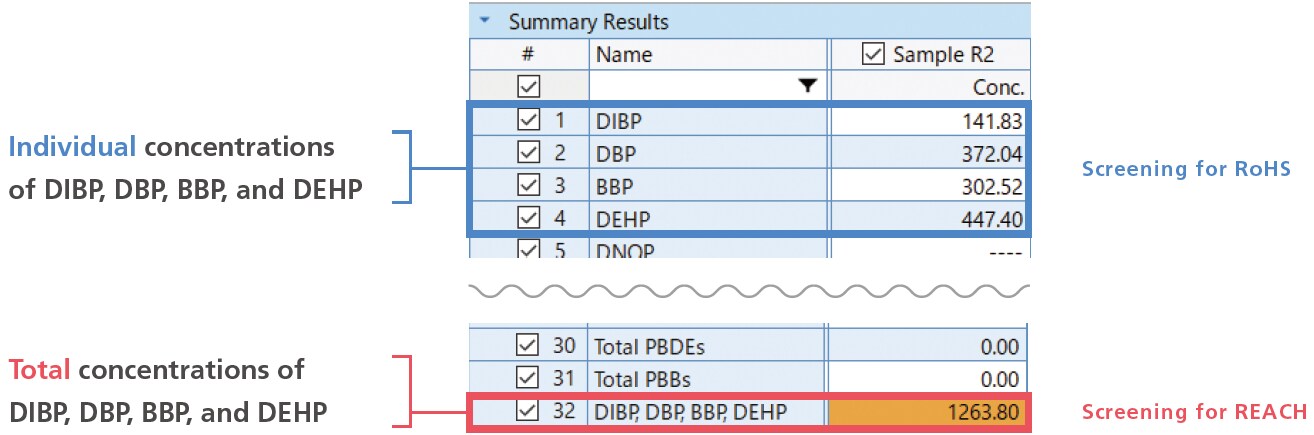Uncheck the row 1 DIBP checkbox
This screenshot has height=435, width=1314.
[528, 120]
